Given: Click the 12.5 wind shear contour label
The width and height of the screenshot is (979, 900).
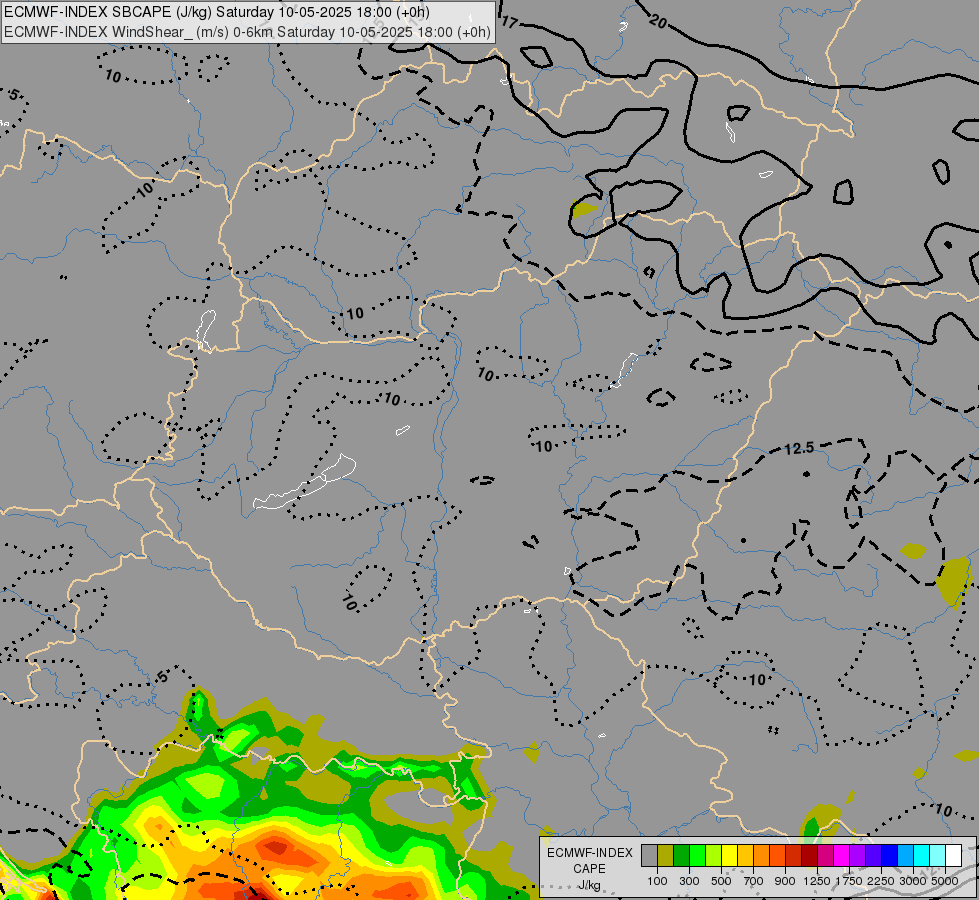Looking at the screenshot, I should pos(800,448).
